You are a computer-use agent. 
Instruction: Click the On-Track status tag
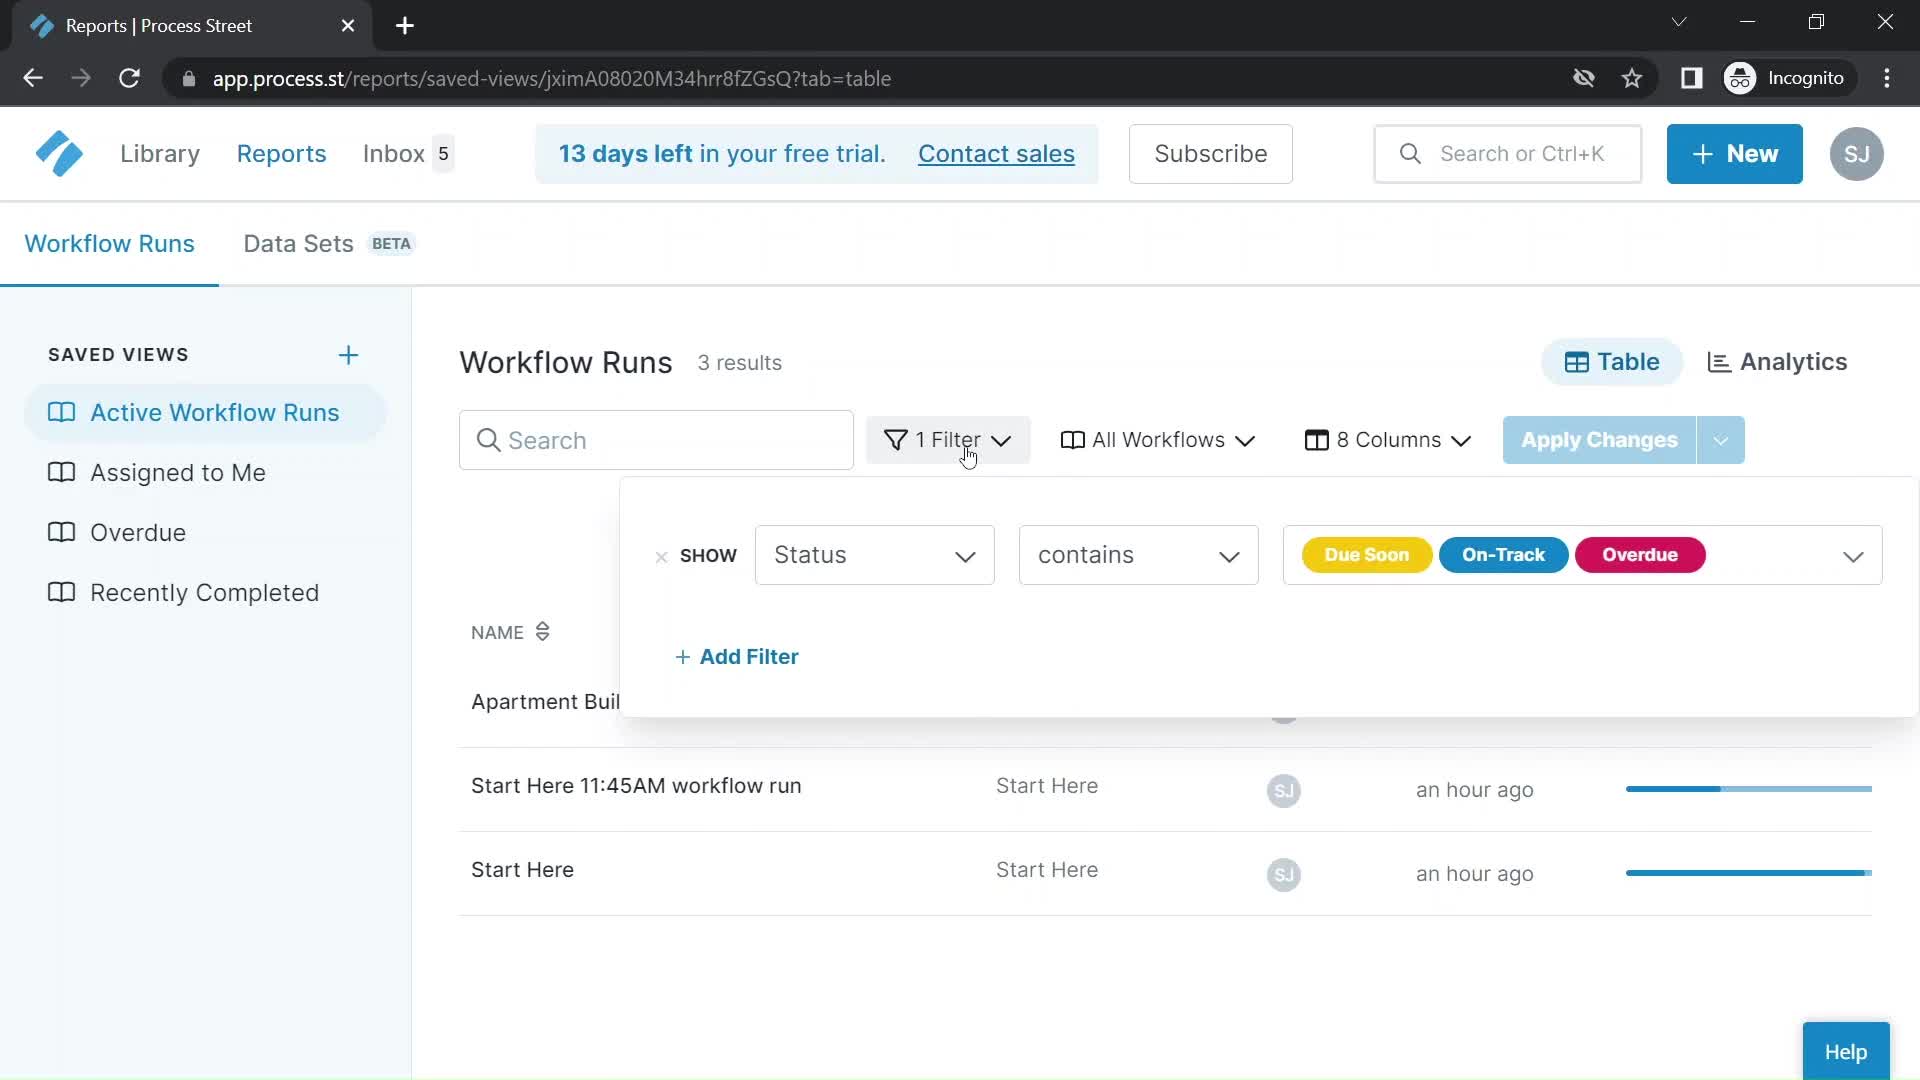[x=1503, y=555]
